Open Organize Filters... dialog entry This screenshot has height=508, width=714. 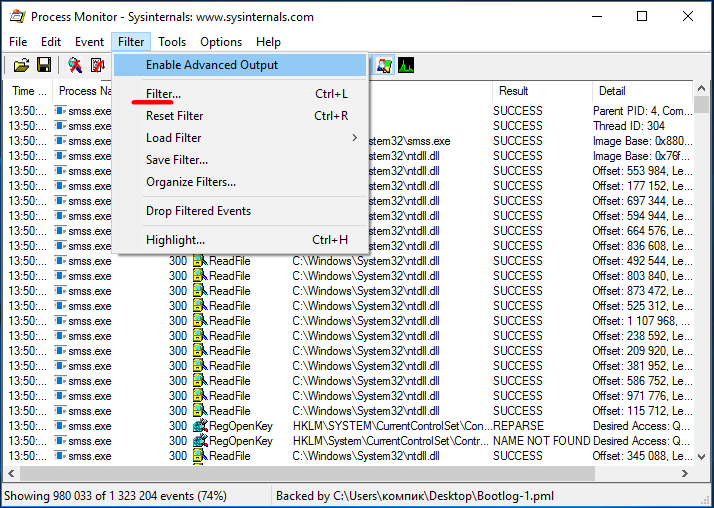(240, 182)
